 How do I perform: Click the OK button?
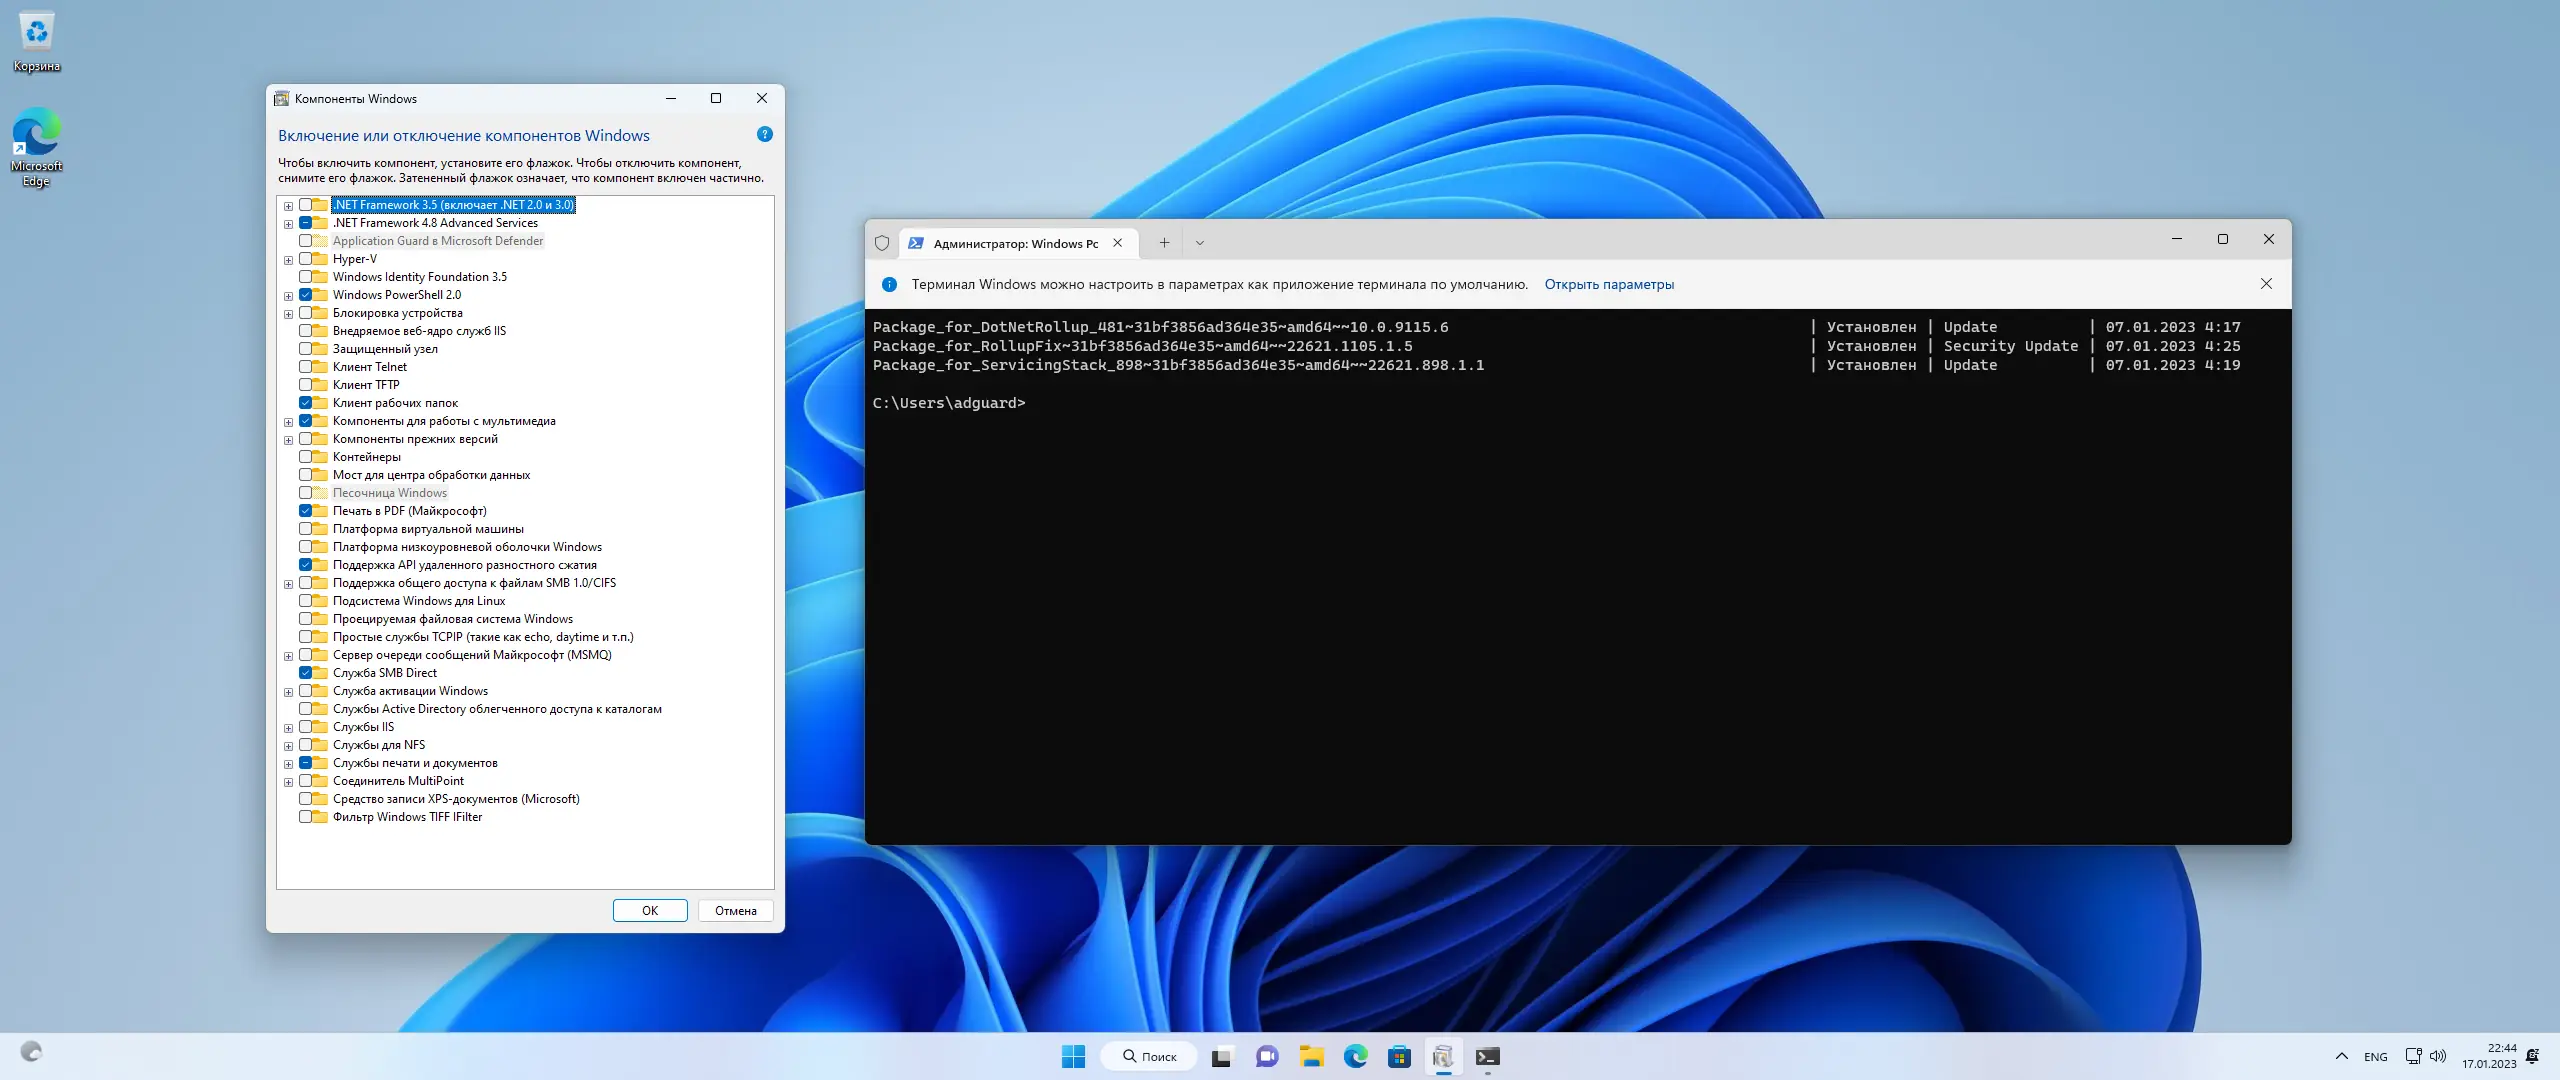pos(650,910)
